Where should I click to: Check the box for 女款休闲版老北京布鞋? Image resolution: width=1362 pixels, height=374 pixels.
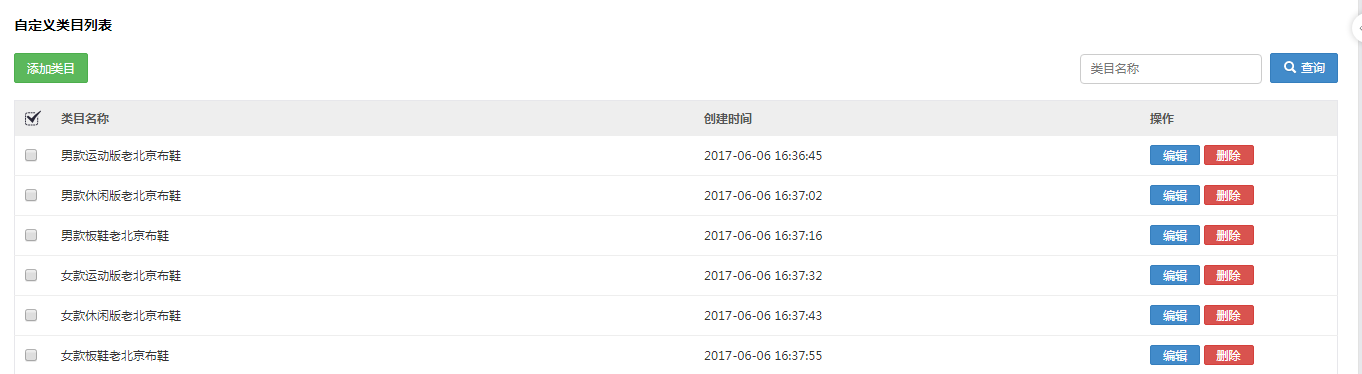point(31,315)
